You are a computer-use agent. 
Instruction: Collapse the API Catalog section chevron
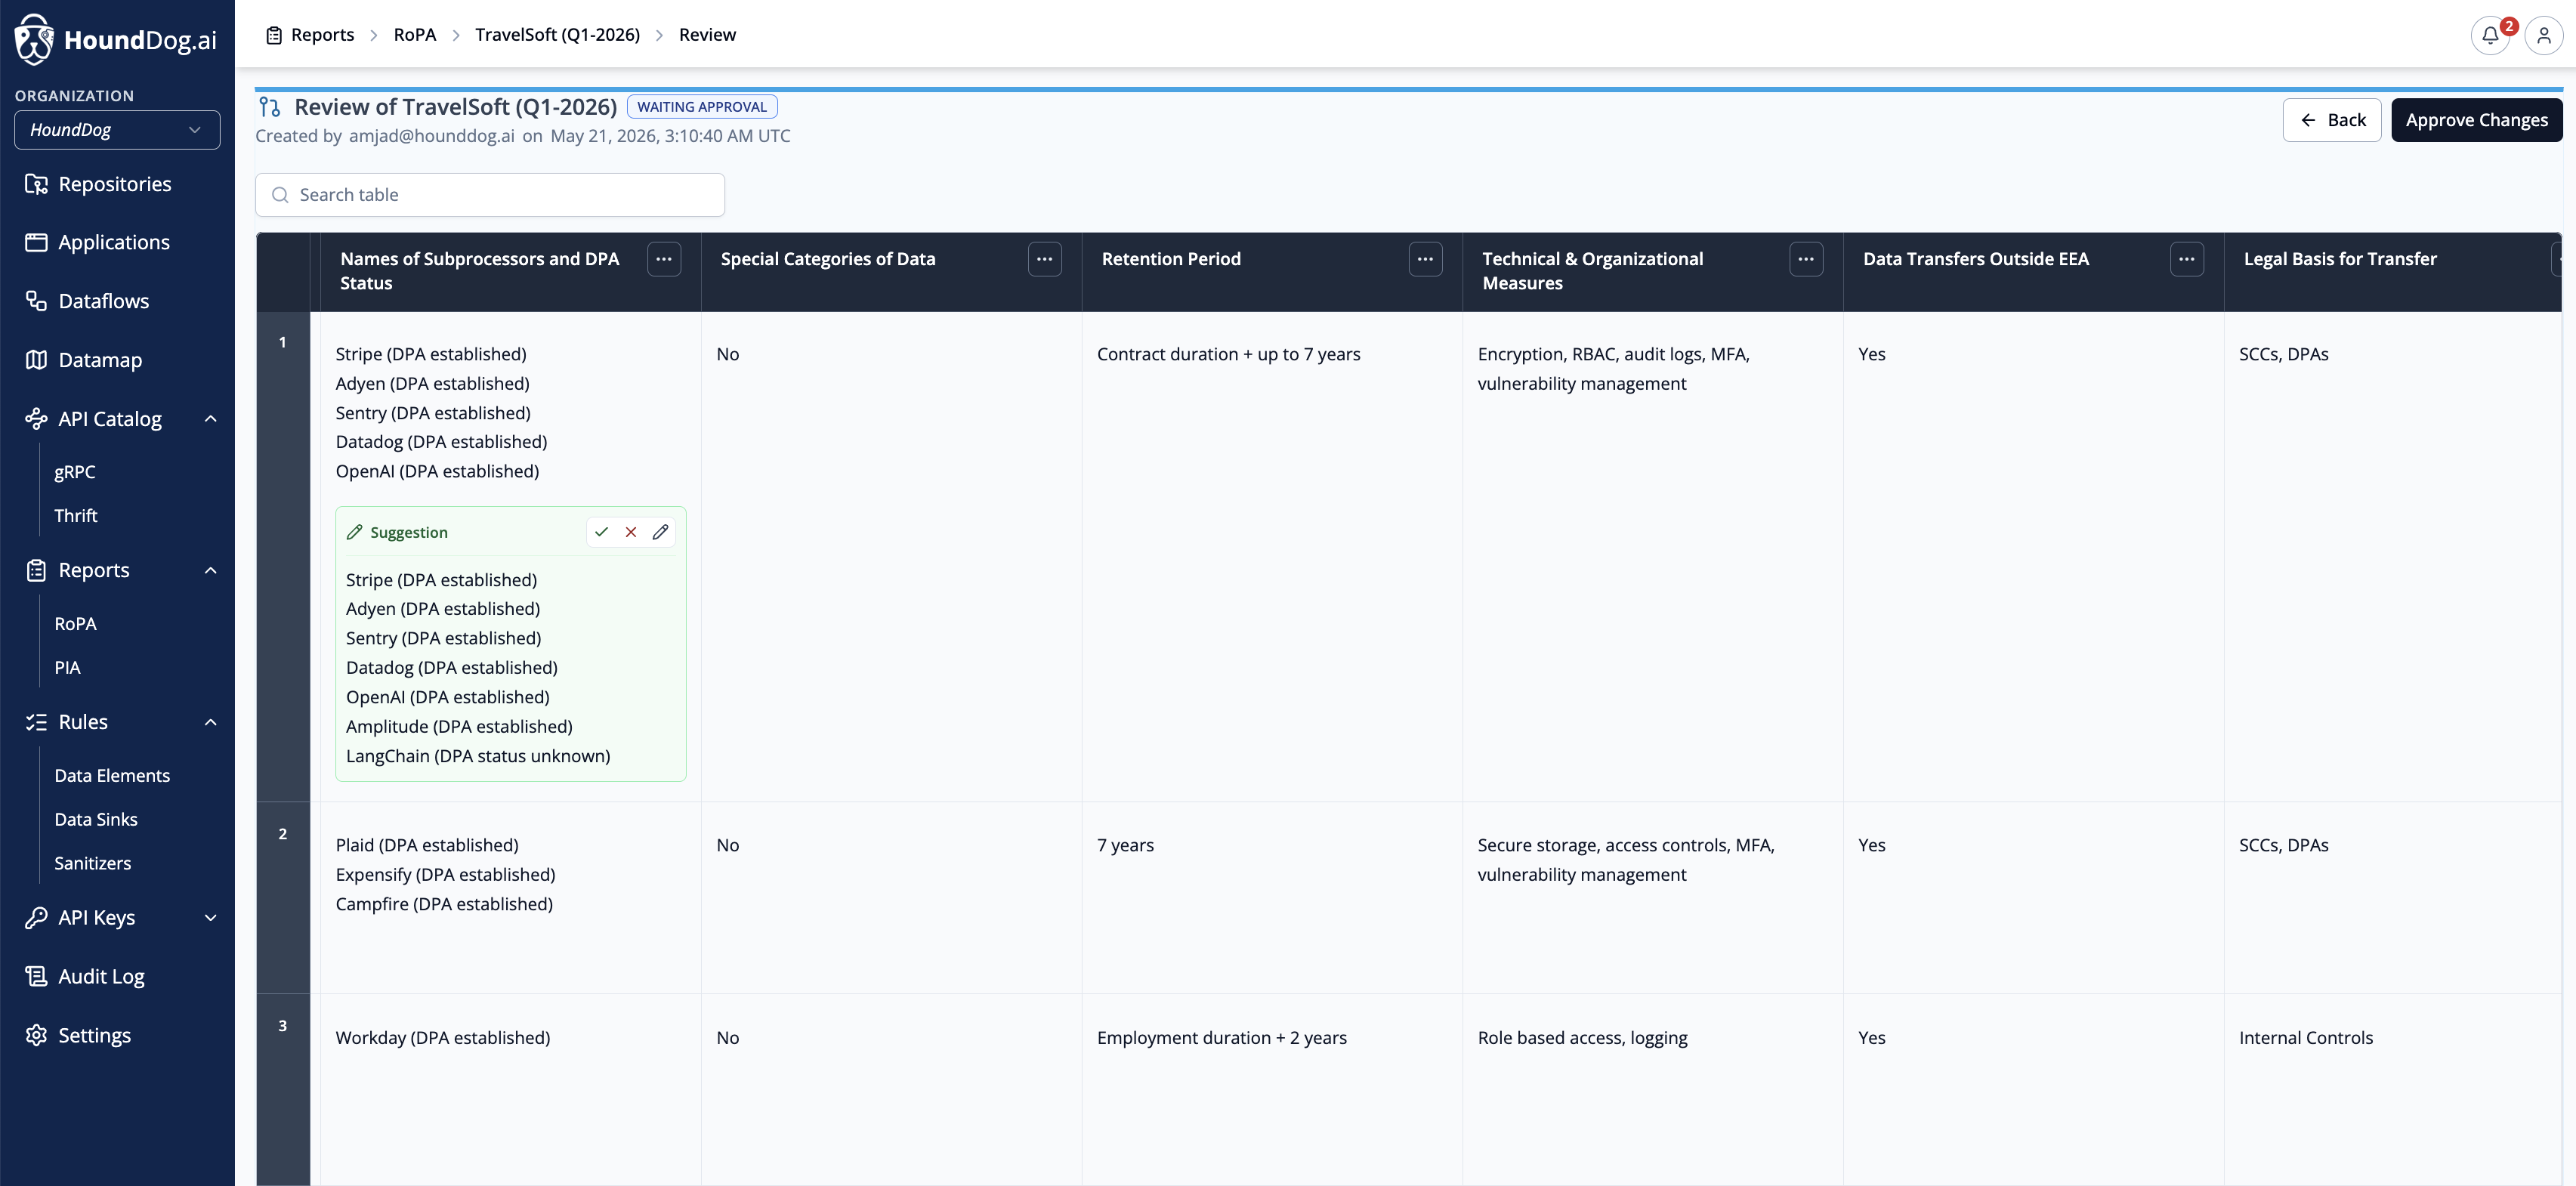tap(210, 419)
